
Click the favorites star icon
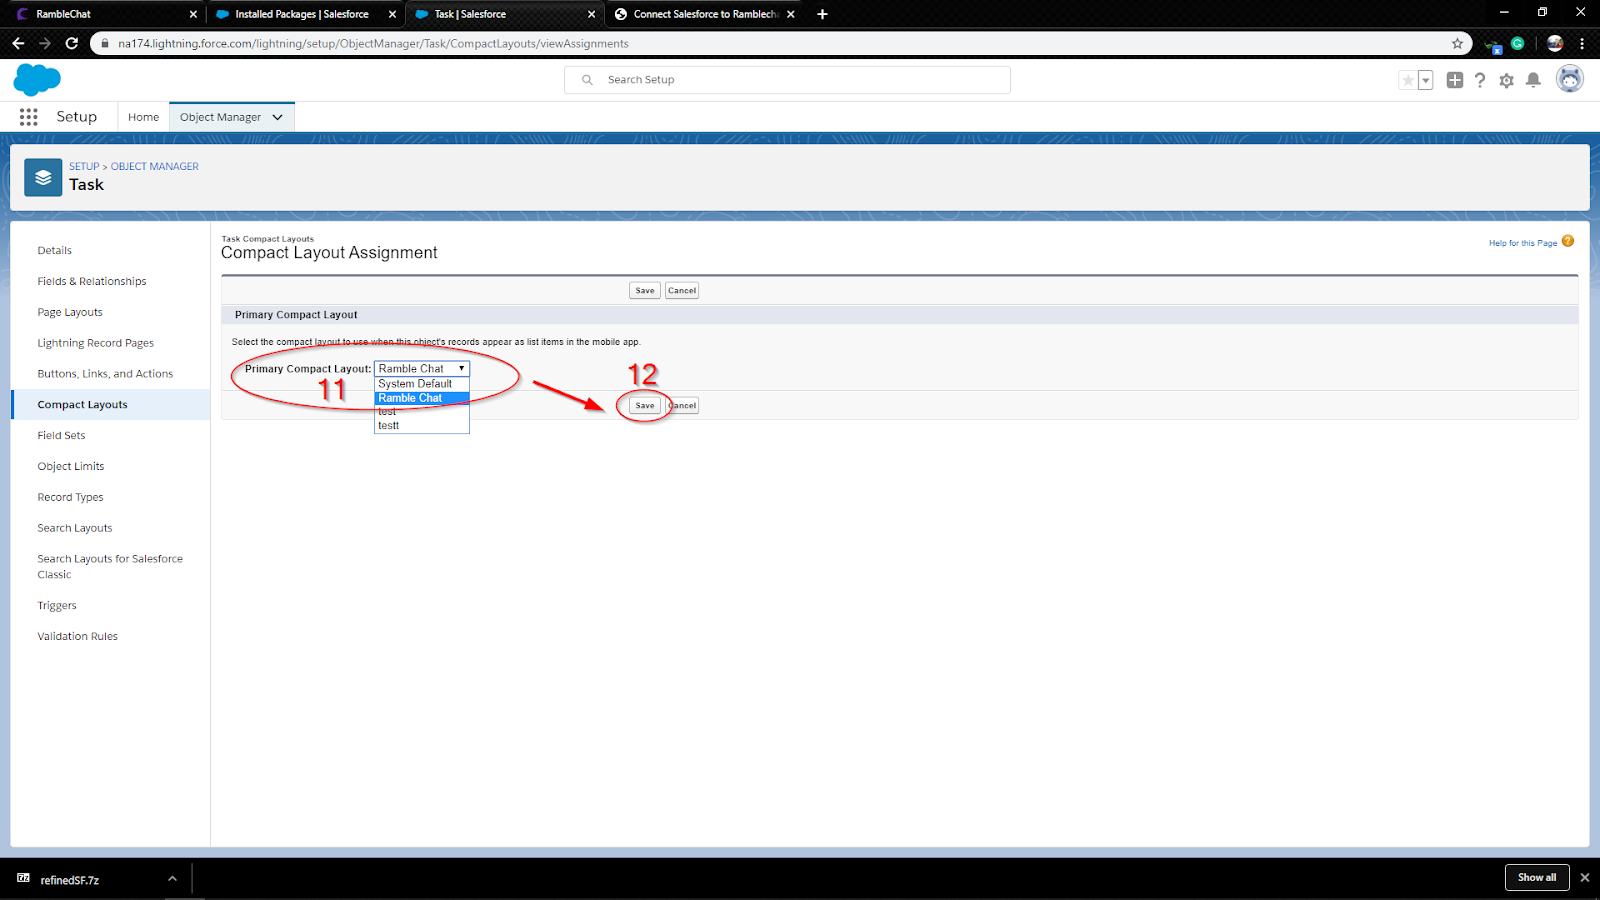coord(1408,80)
